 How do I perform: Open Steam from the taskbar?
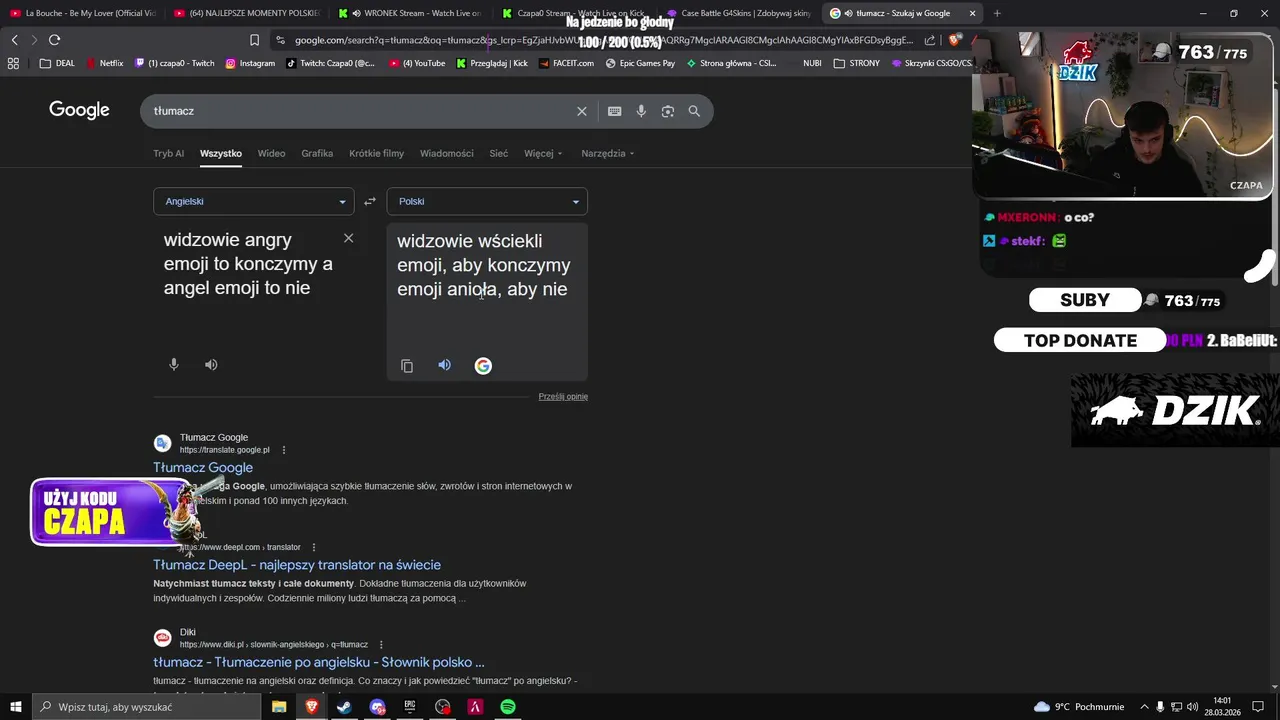pyautogui.click(x=344, y=707)
